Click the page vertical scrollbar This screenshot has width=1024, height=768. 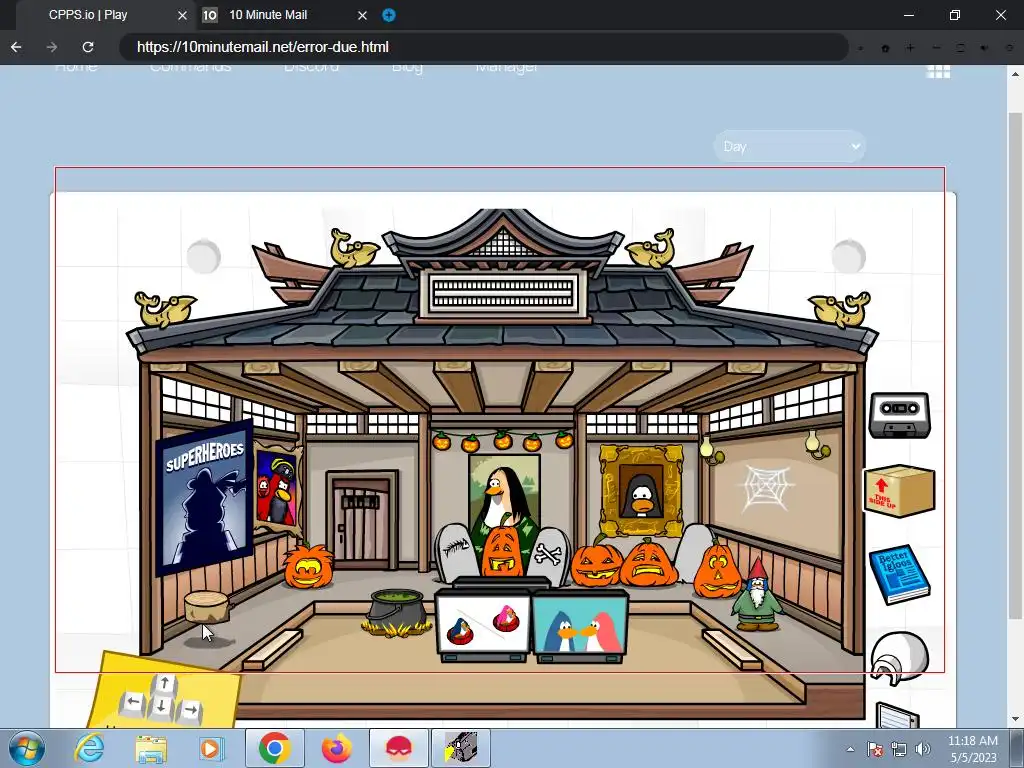[x=1014, y=366]
